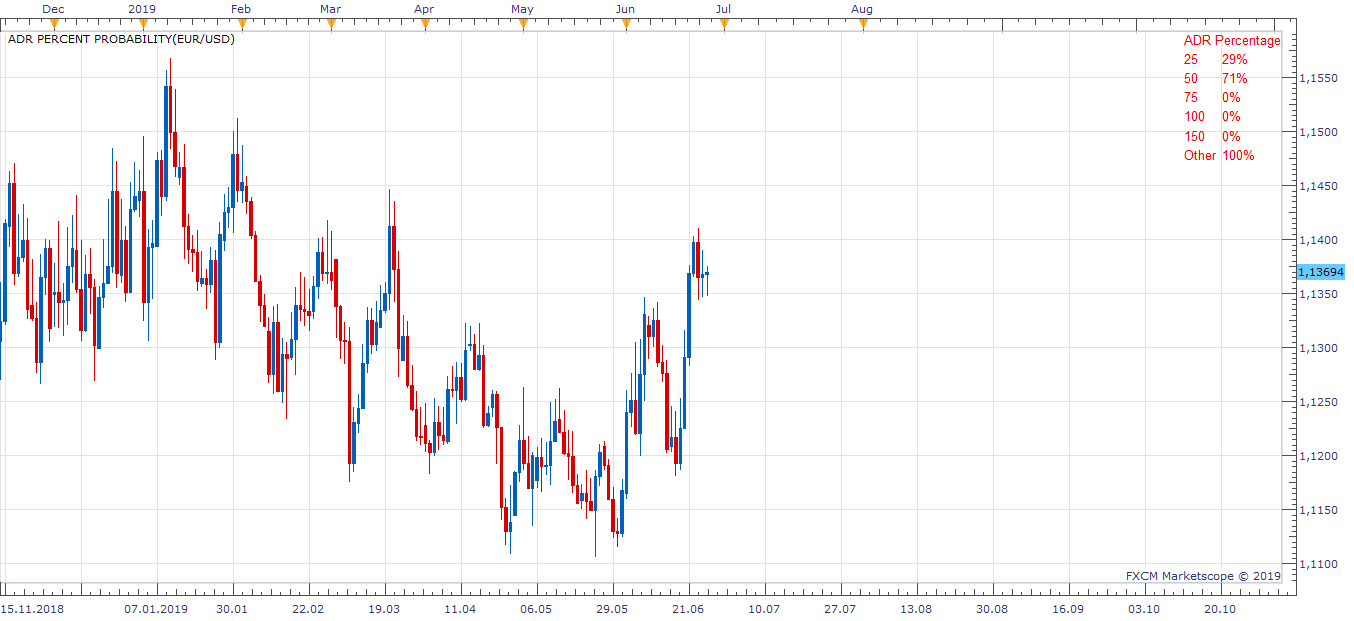Click the 100 row showing 0%
Viewport: 1354px width, 621px height.
tap(1212, 117)
